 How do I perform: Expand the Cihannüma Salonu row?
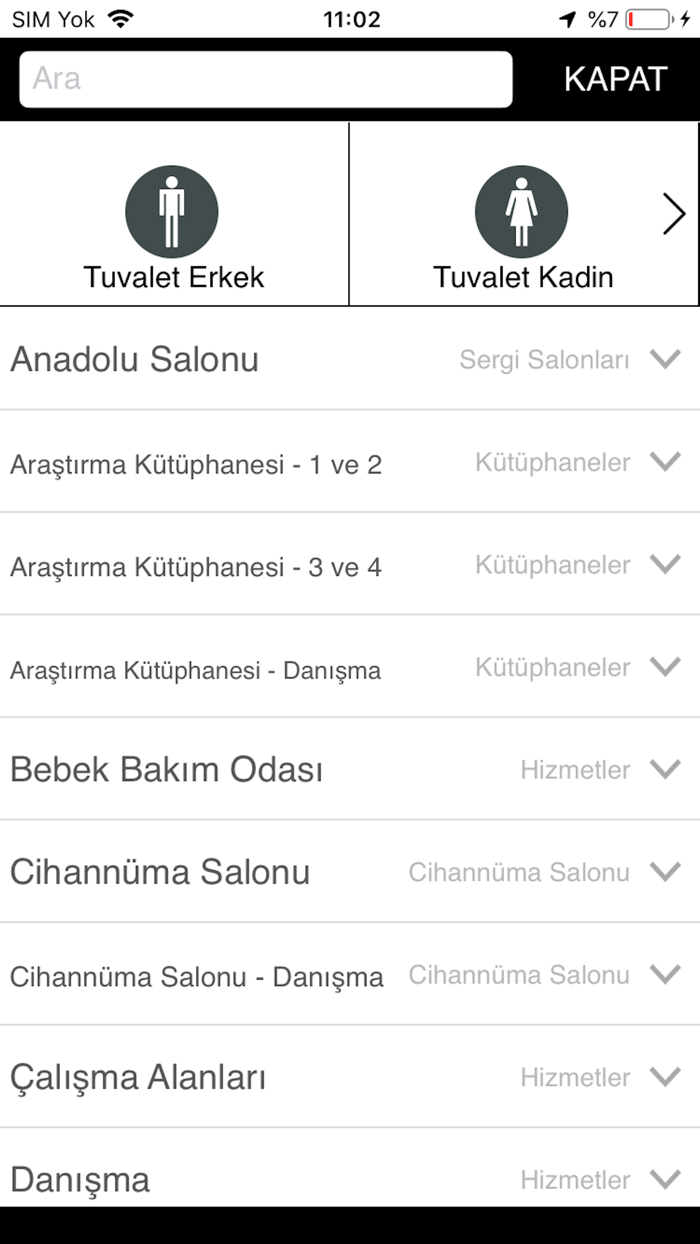[664, 871]
